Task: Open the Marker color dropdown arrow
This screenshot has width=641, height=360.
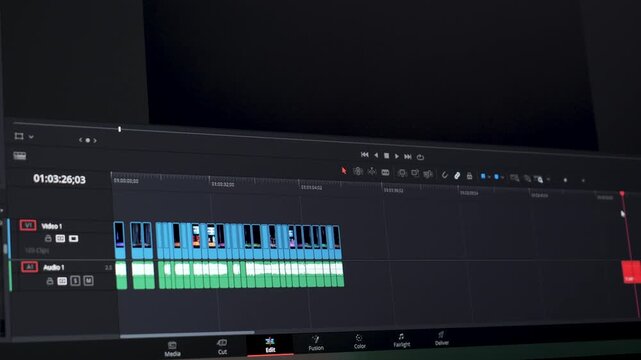Action: (x=502, y=178)
